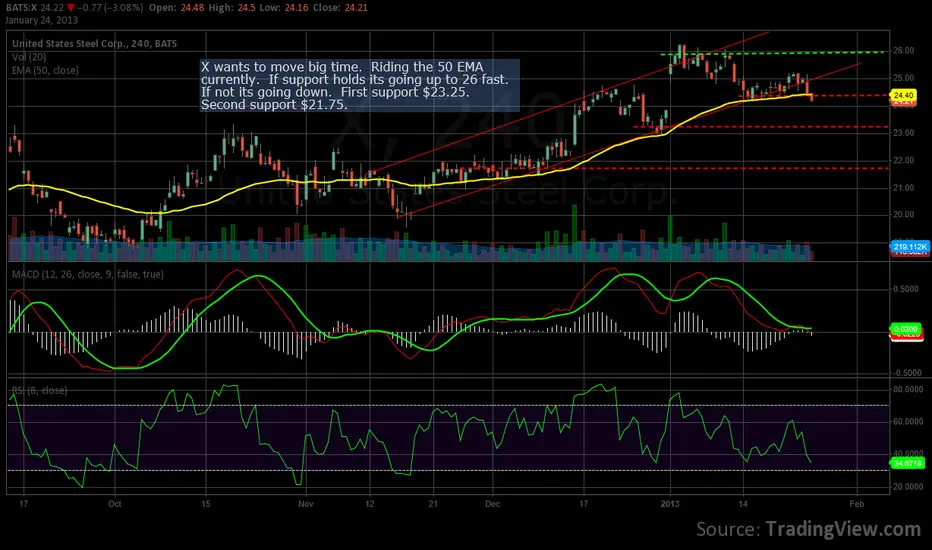Click the Oct label on time axis

115,504
